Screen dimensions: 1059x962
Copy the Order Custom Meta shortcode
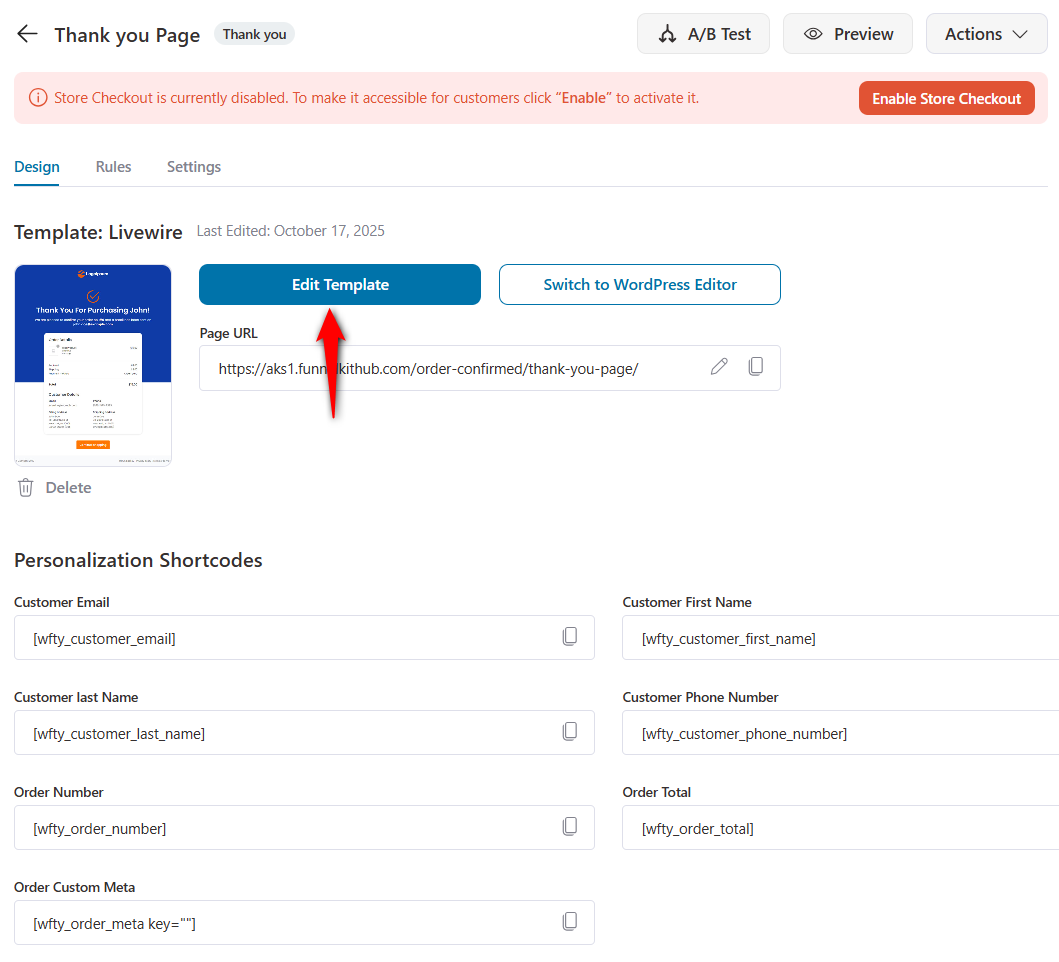tap(569, 922)
